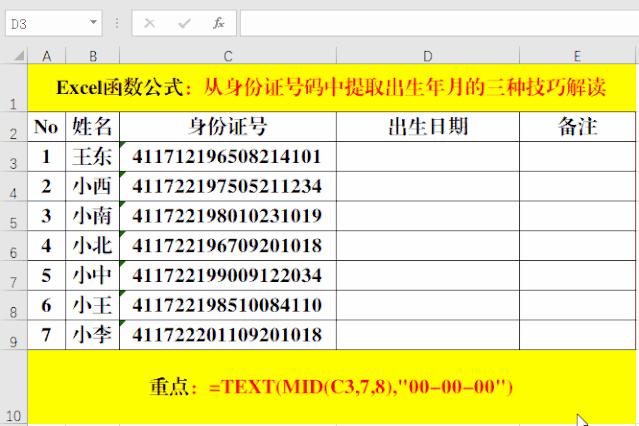Image resolution: width=639 pixels, height=426 pixels.
Task: Select ID cell 411722201109201018
Action: pyautogui.click(x=228, y=335)
